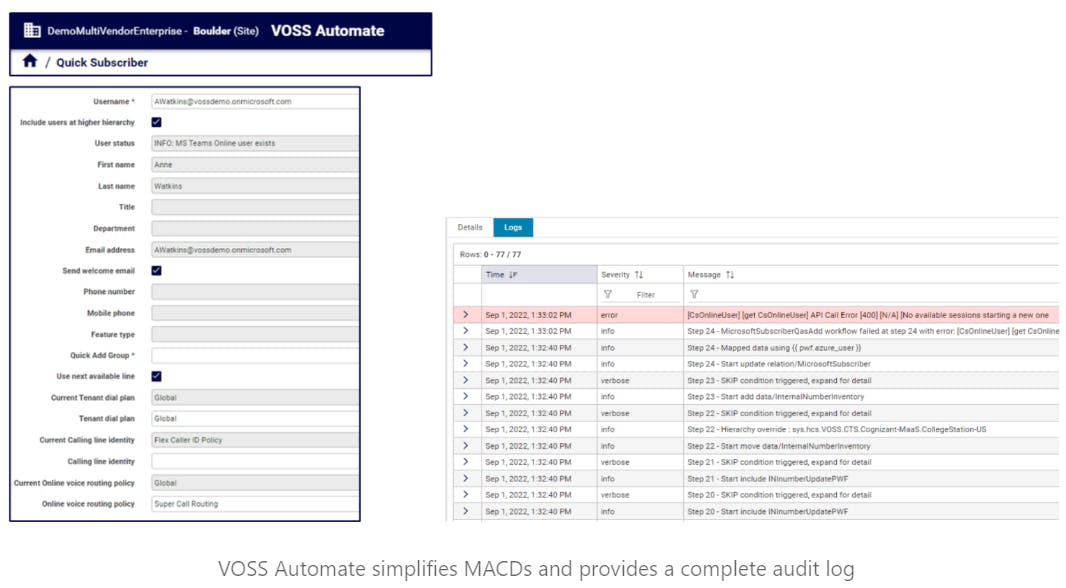Click the Severity filter funnel icon

(x=607, y=295)
